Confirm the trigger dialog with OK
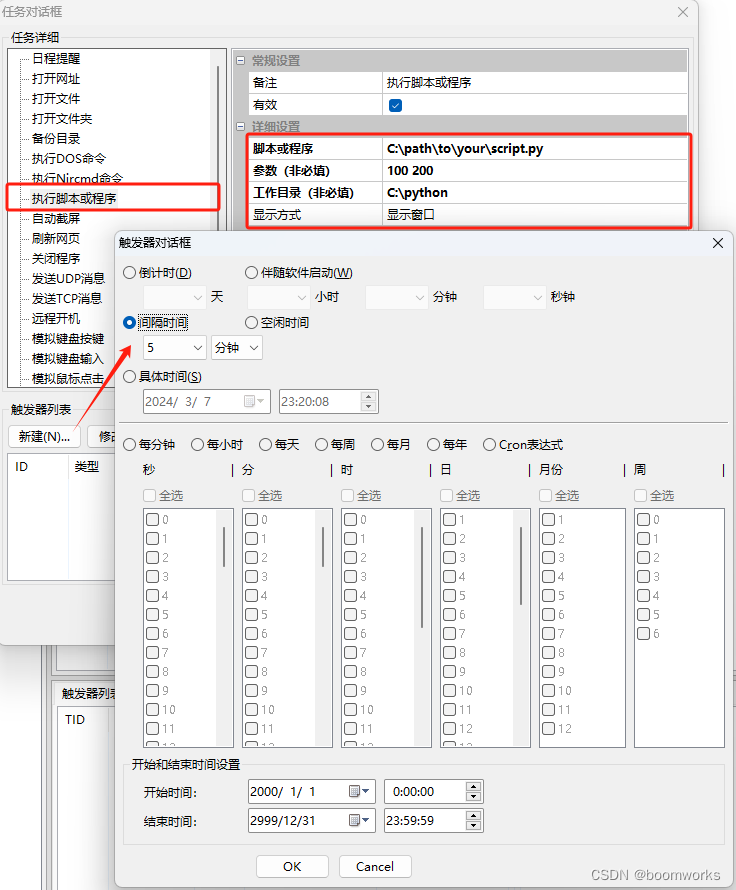Viewport: 736px width, 890px height. tap(292, 866)
